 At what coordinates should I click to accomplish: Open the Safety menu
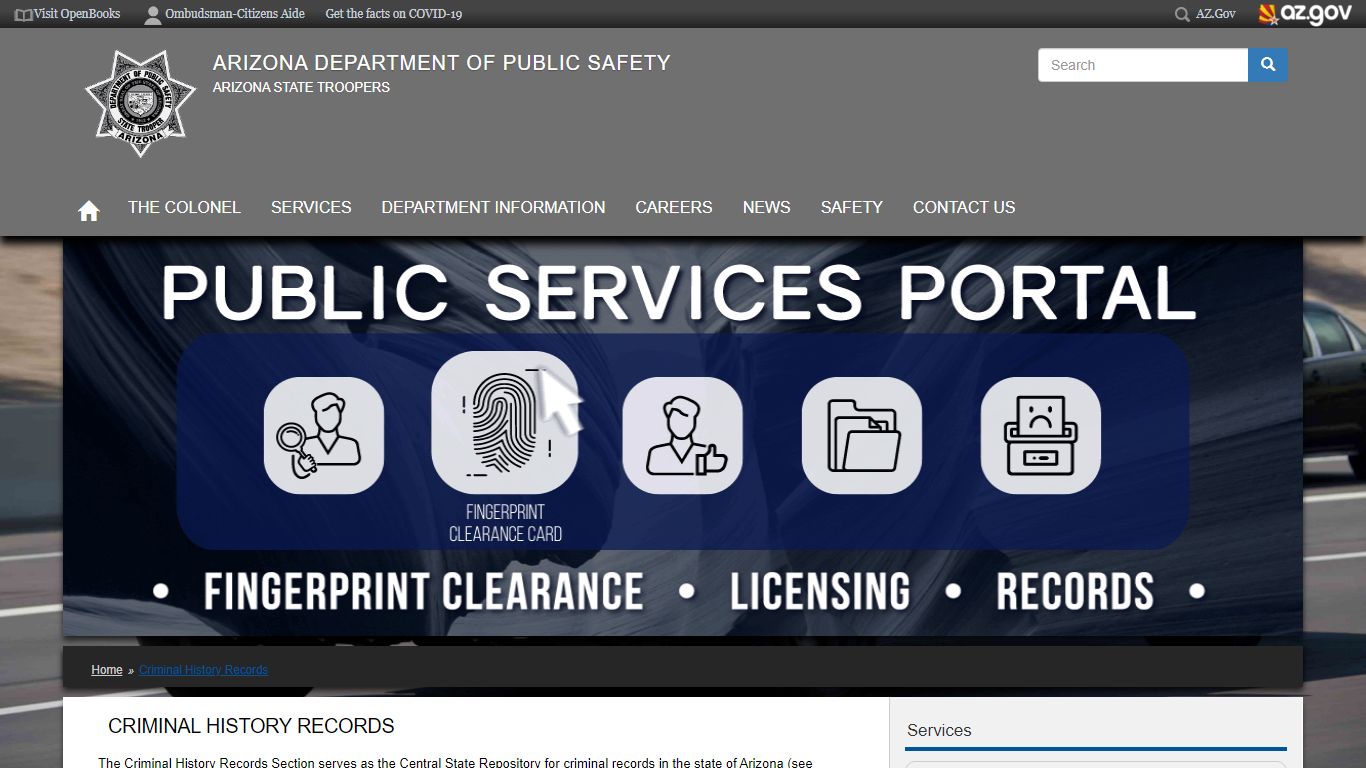pos(852,207)
